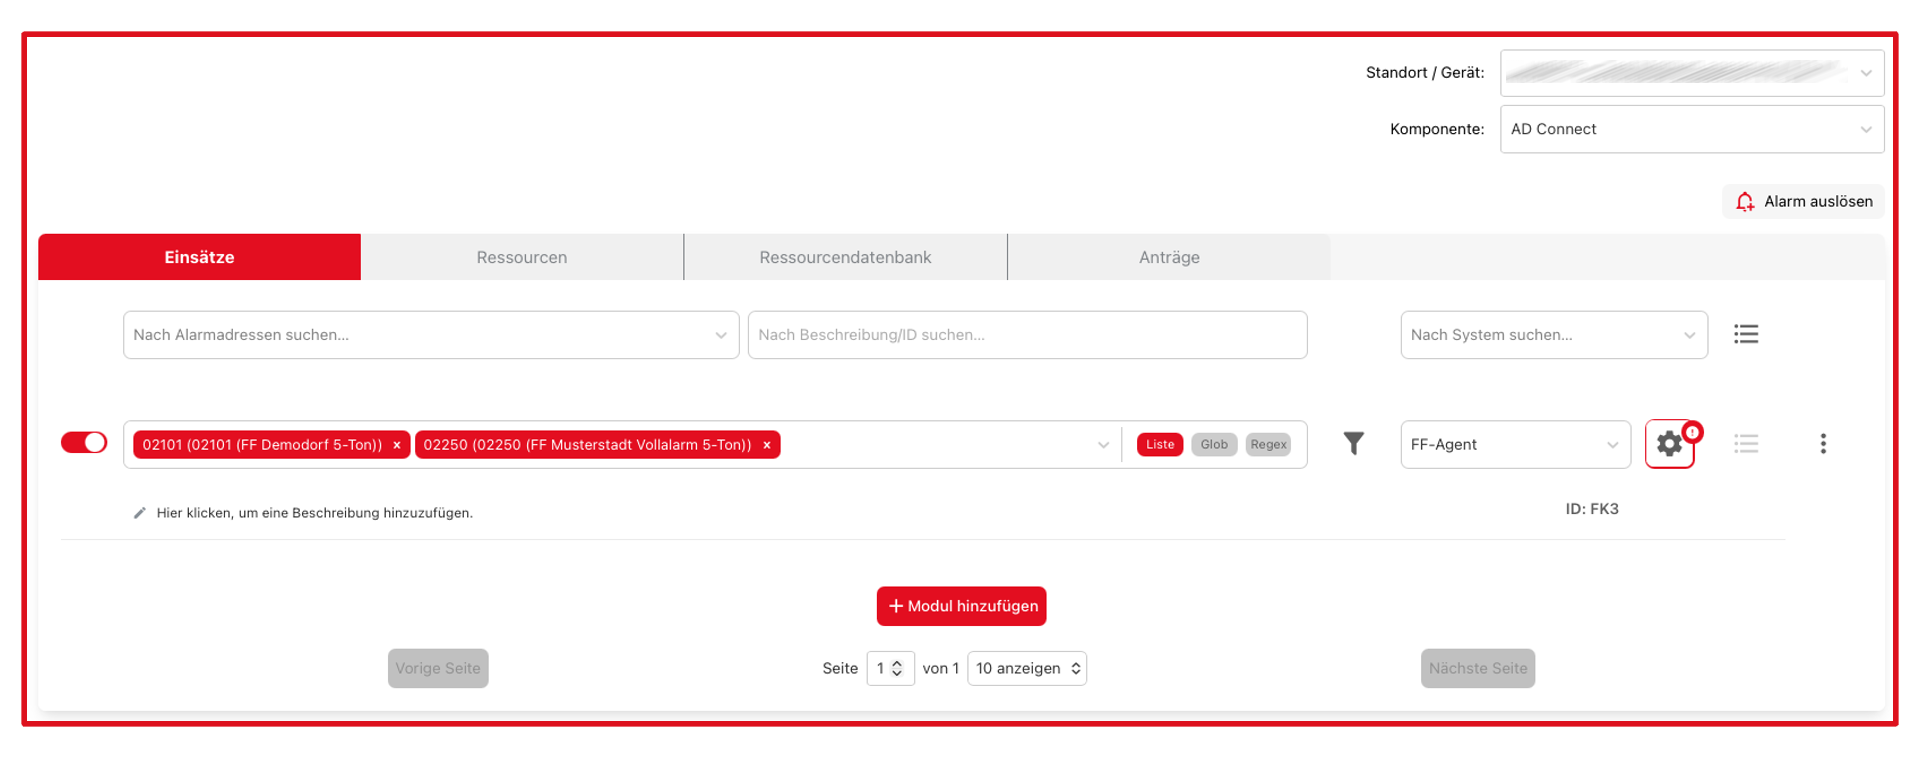Click the Alarm auslösen button
1920x759 pixels.
(x=1804, y=201)
